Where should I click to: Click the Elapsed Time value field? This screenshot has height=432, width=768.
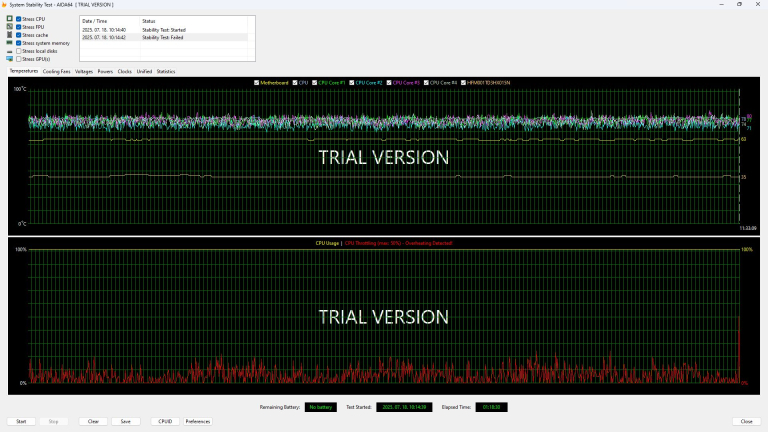point(491,407)
